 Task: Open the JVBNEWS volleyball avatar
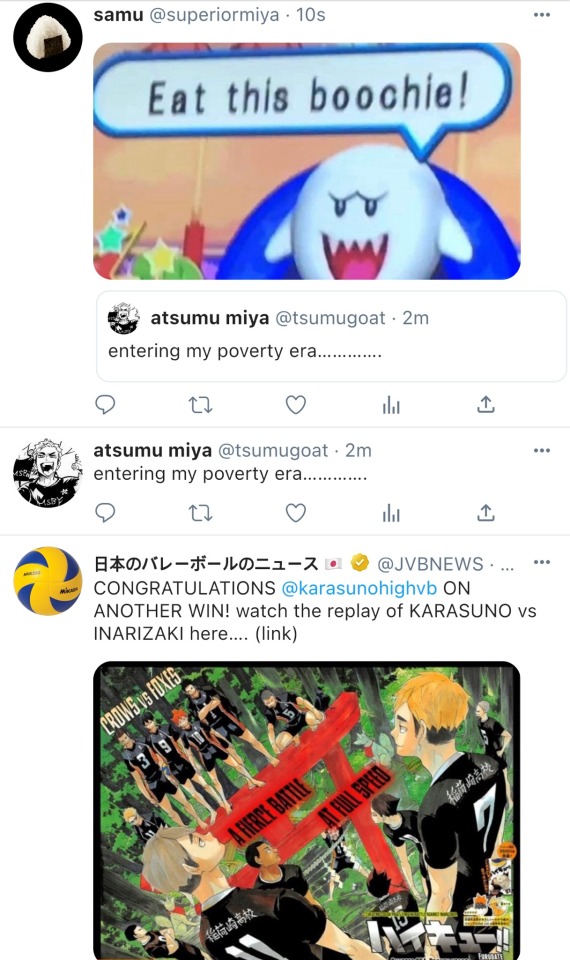point(48,581)
